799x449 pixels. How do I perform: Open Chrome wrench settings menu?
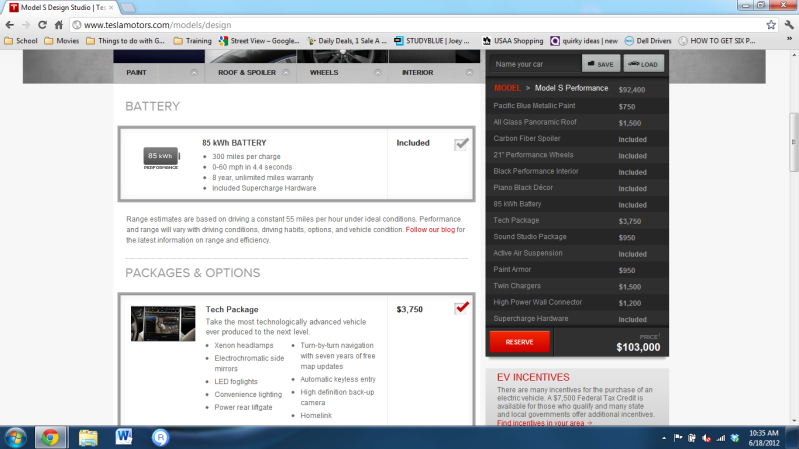[789, 24]
